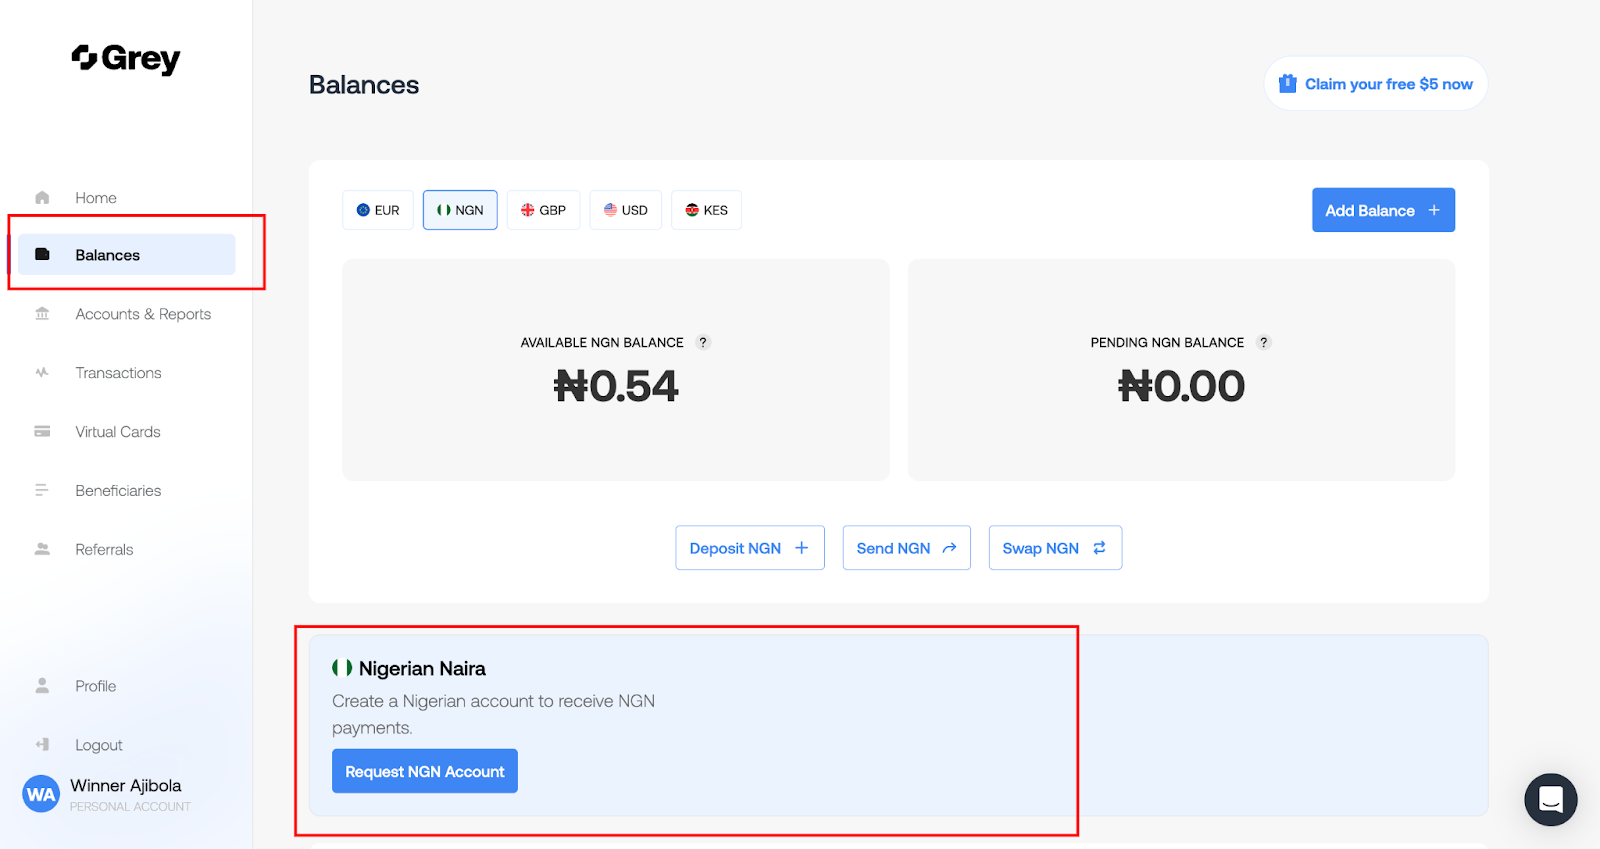Click Deposit NGN

[x=750, y=548]
